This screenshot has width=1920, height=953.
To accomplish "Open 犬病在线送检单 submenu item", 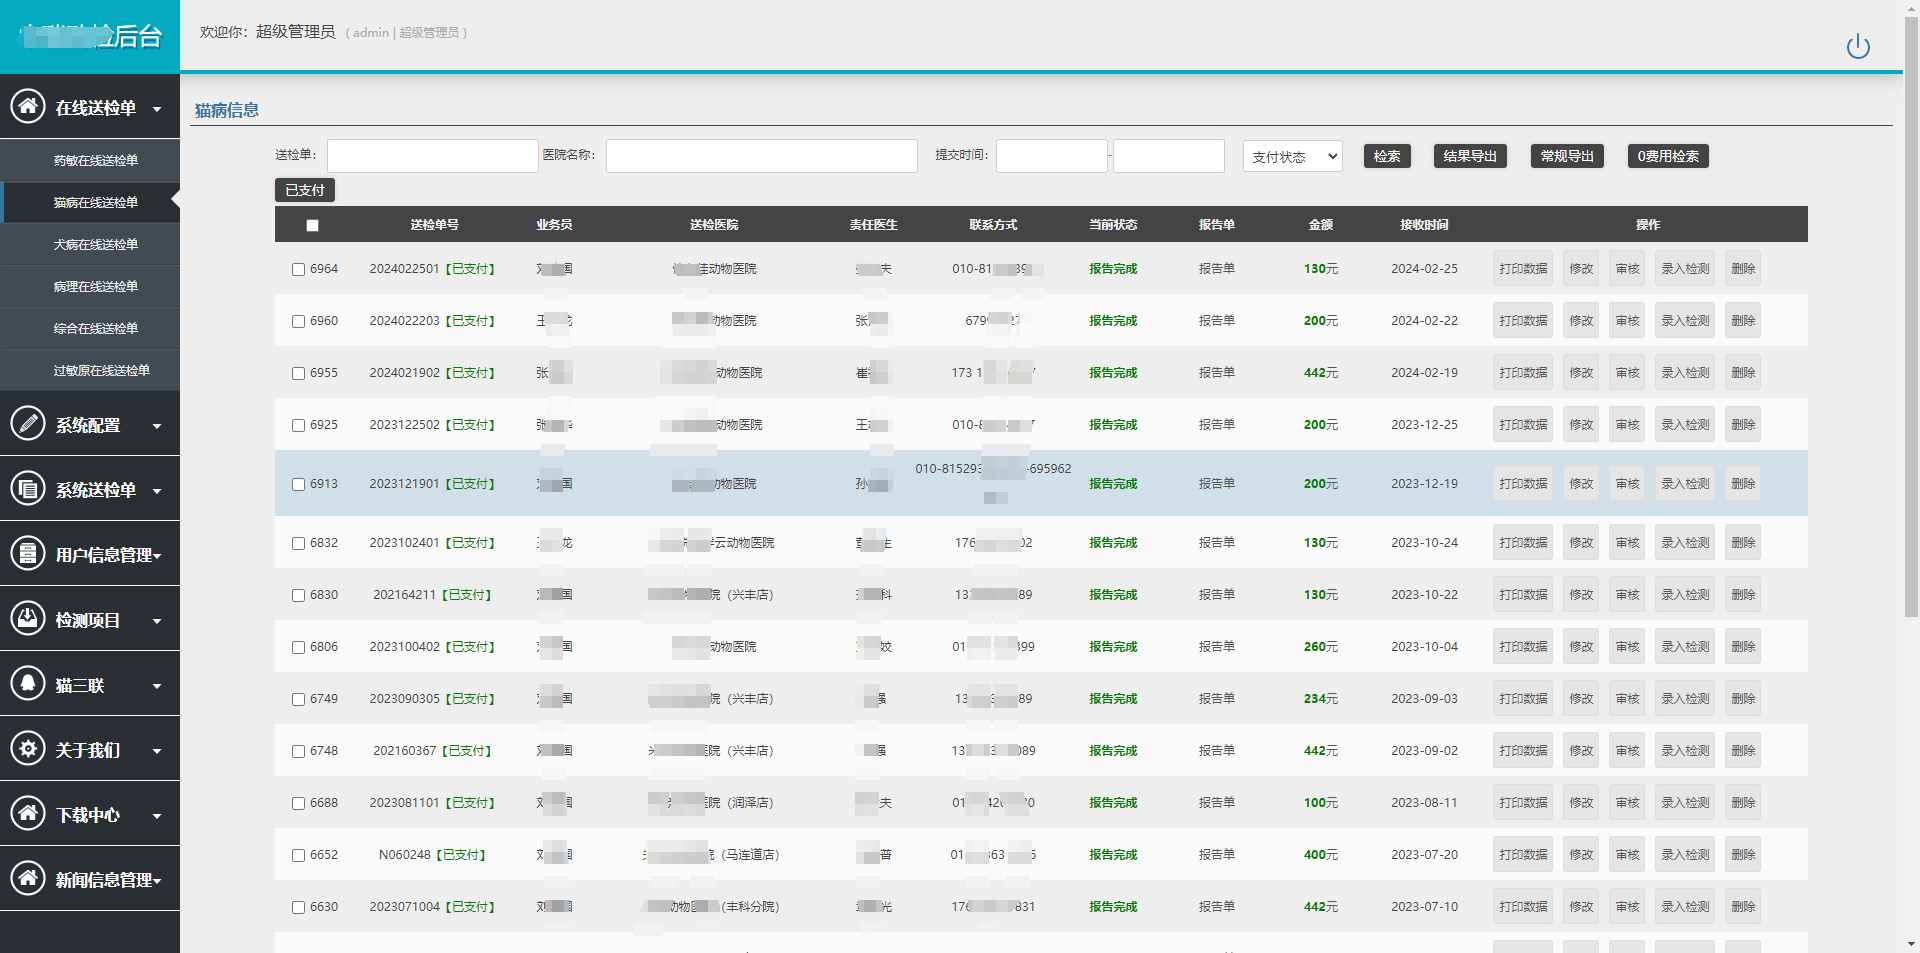I will click(x=90, y=244).
